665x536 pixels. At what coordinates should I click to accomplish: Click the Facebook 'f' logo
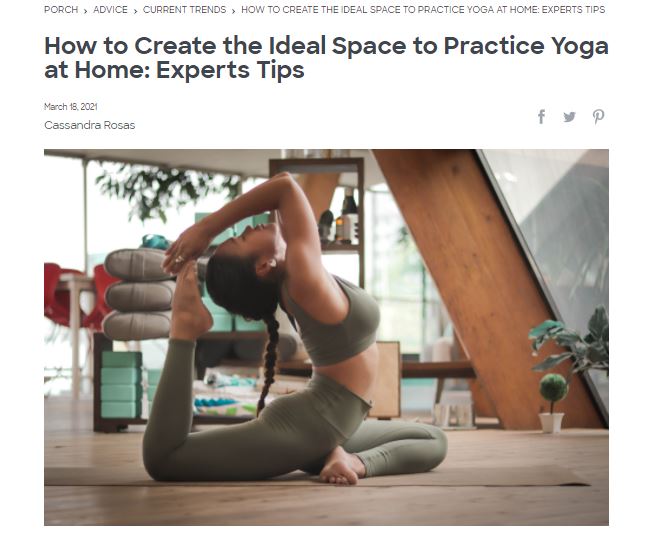click(x=541, y=117)
